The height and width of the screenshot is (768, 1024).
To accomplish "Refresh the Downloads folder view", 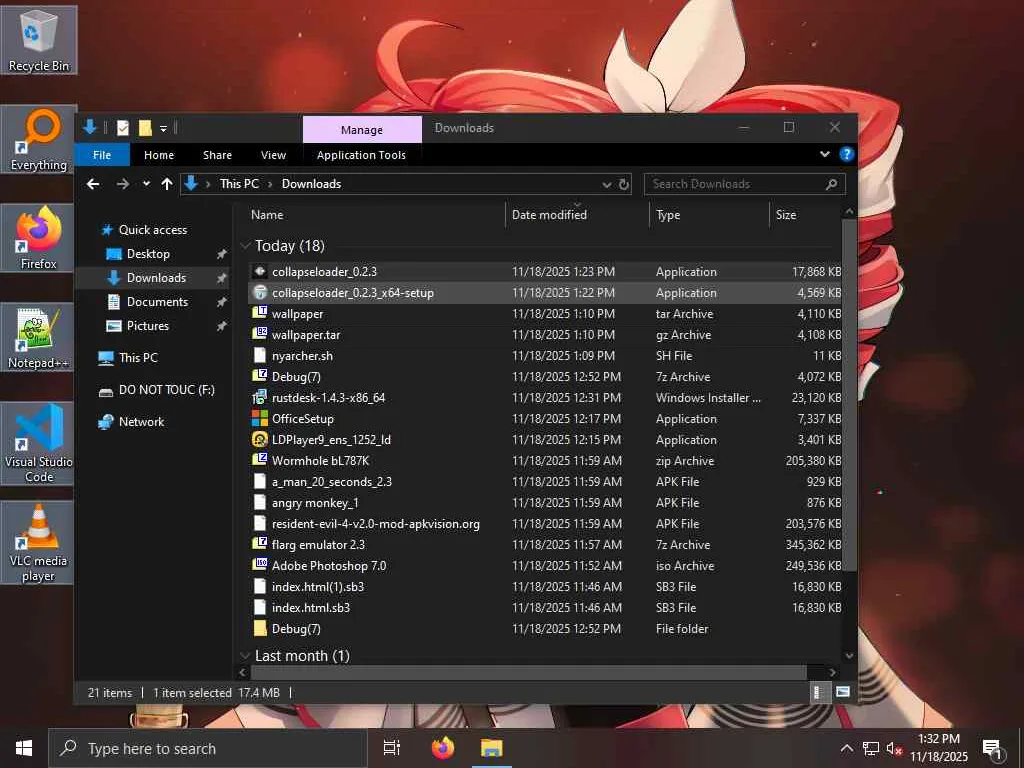I will click(624, 184).
